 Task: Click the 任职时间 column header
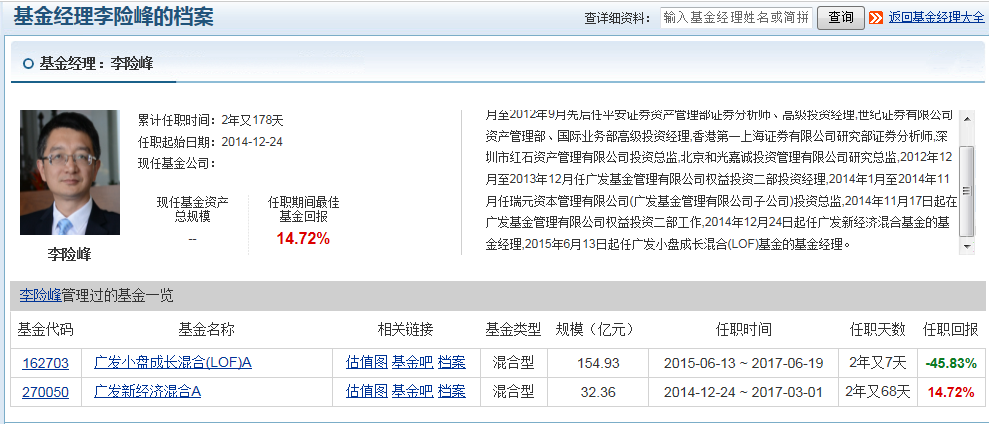point(744,329)
